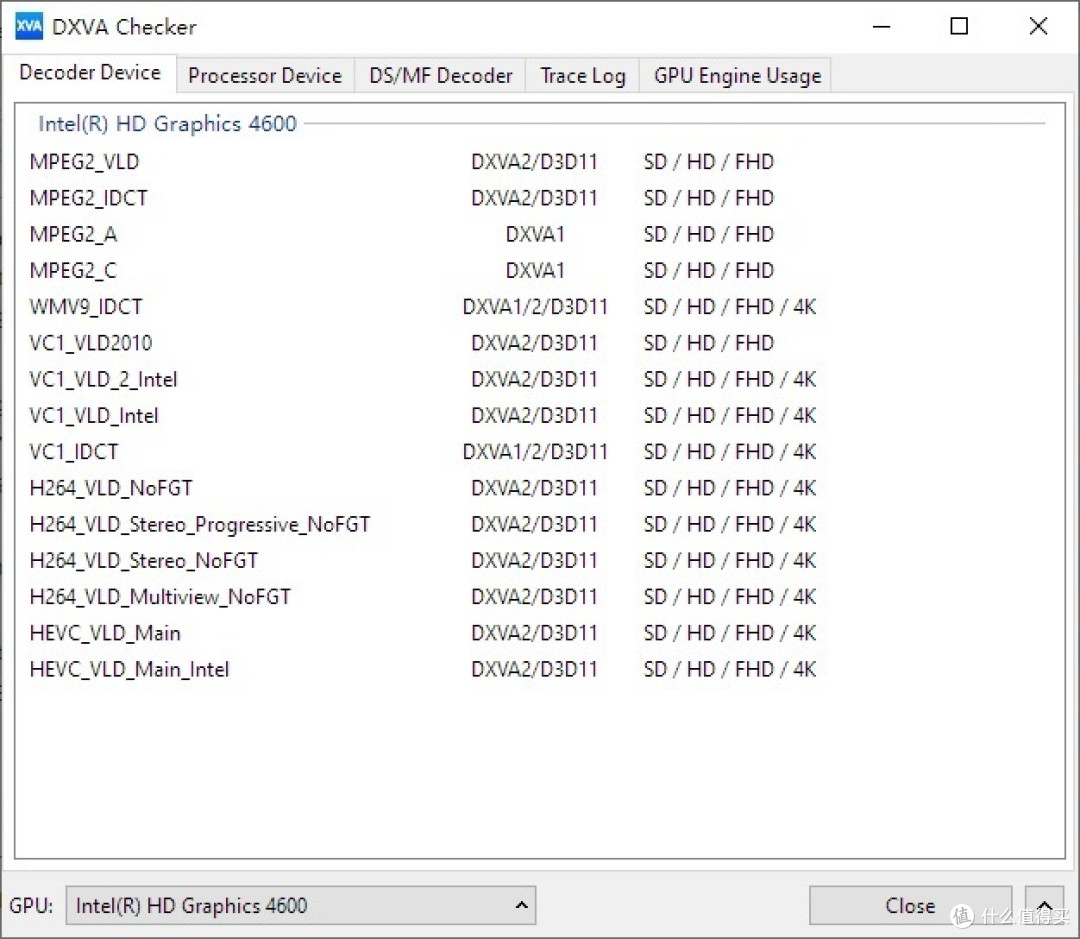Open the GPU selection dropdown
1080x939 pixels.
click(300, 905)
